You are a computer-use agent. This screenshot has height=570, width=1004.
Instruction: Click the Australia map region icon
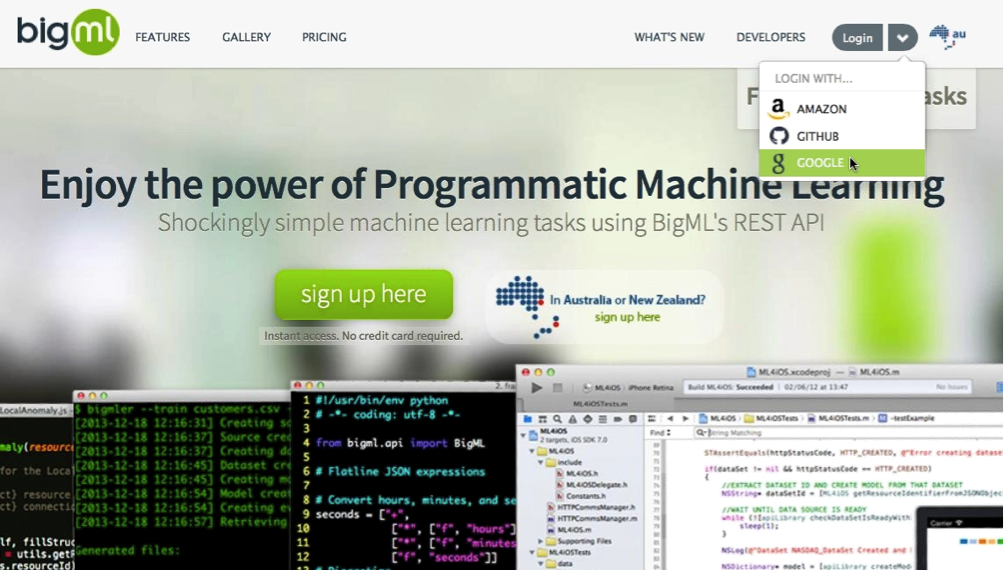point(946,37)
